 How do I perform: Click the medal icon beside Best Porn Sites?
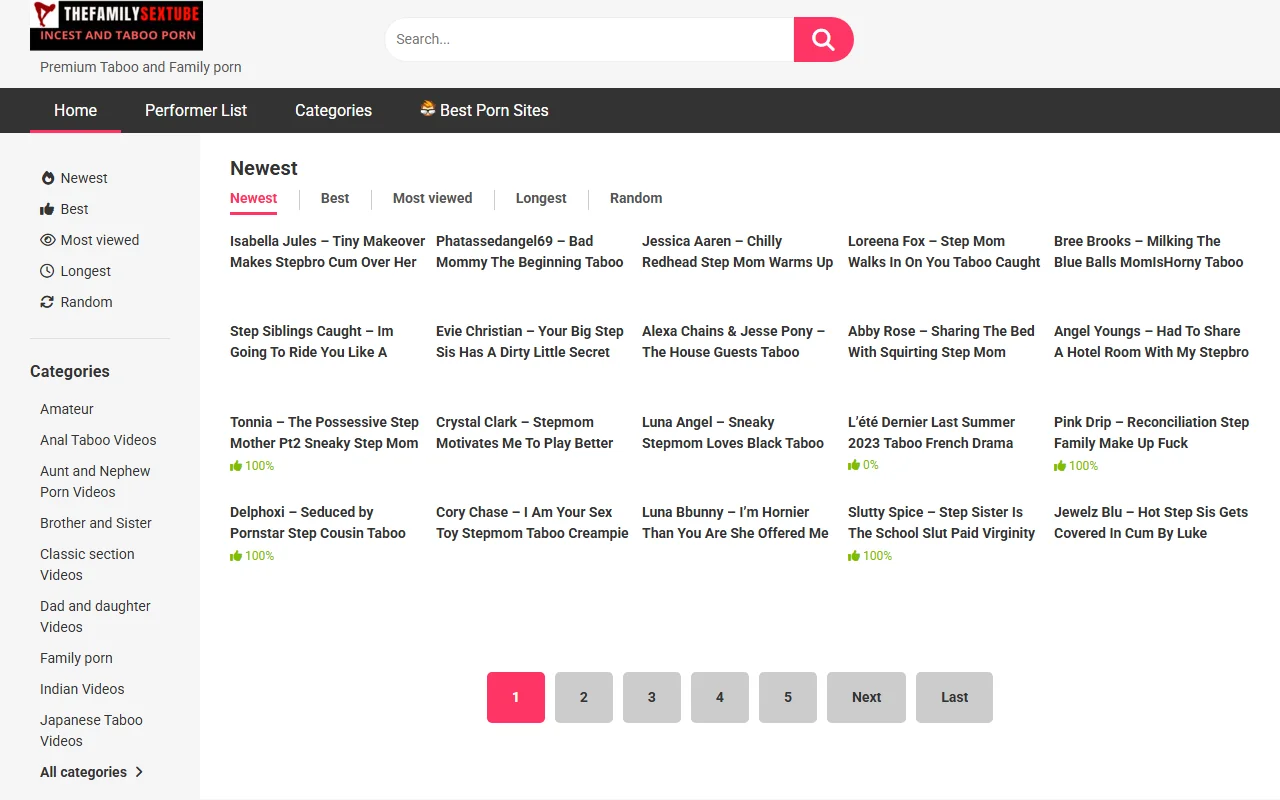[x=428, y=109]
